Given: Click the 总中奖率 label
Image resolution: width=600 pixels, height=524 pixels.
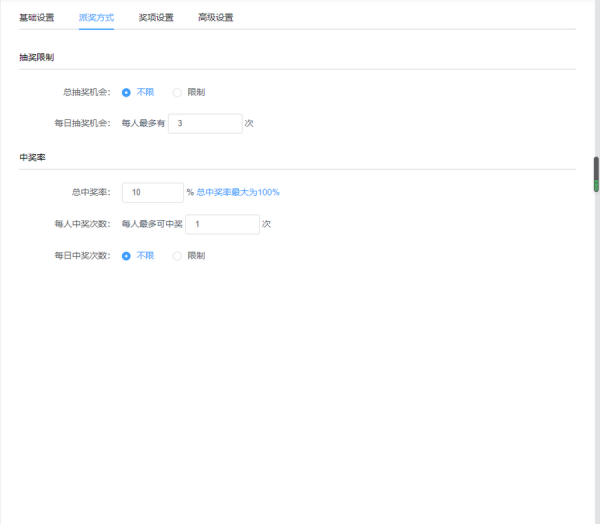Looking at the screenshot, I should pos(91,192).
